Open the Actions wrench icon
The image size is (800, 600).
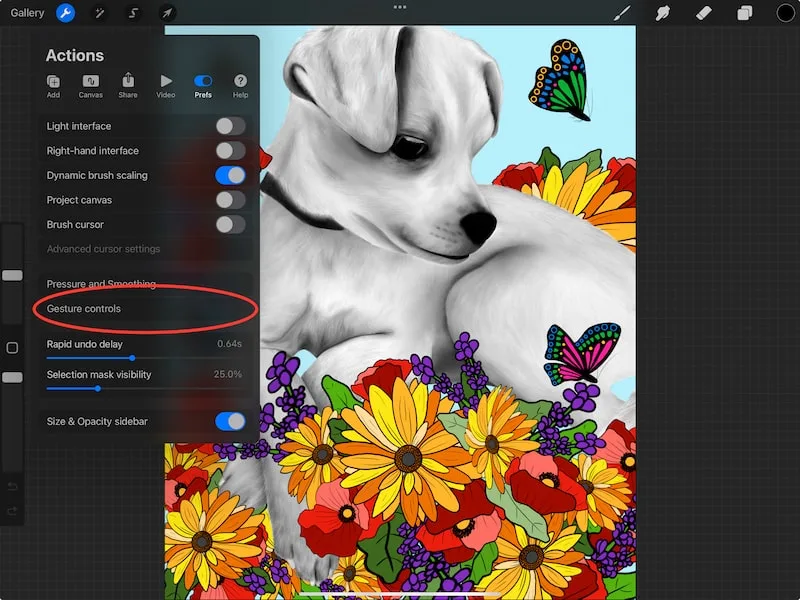(65, 13)
